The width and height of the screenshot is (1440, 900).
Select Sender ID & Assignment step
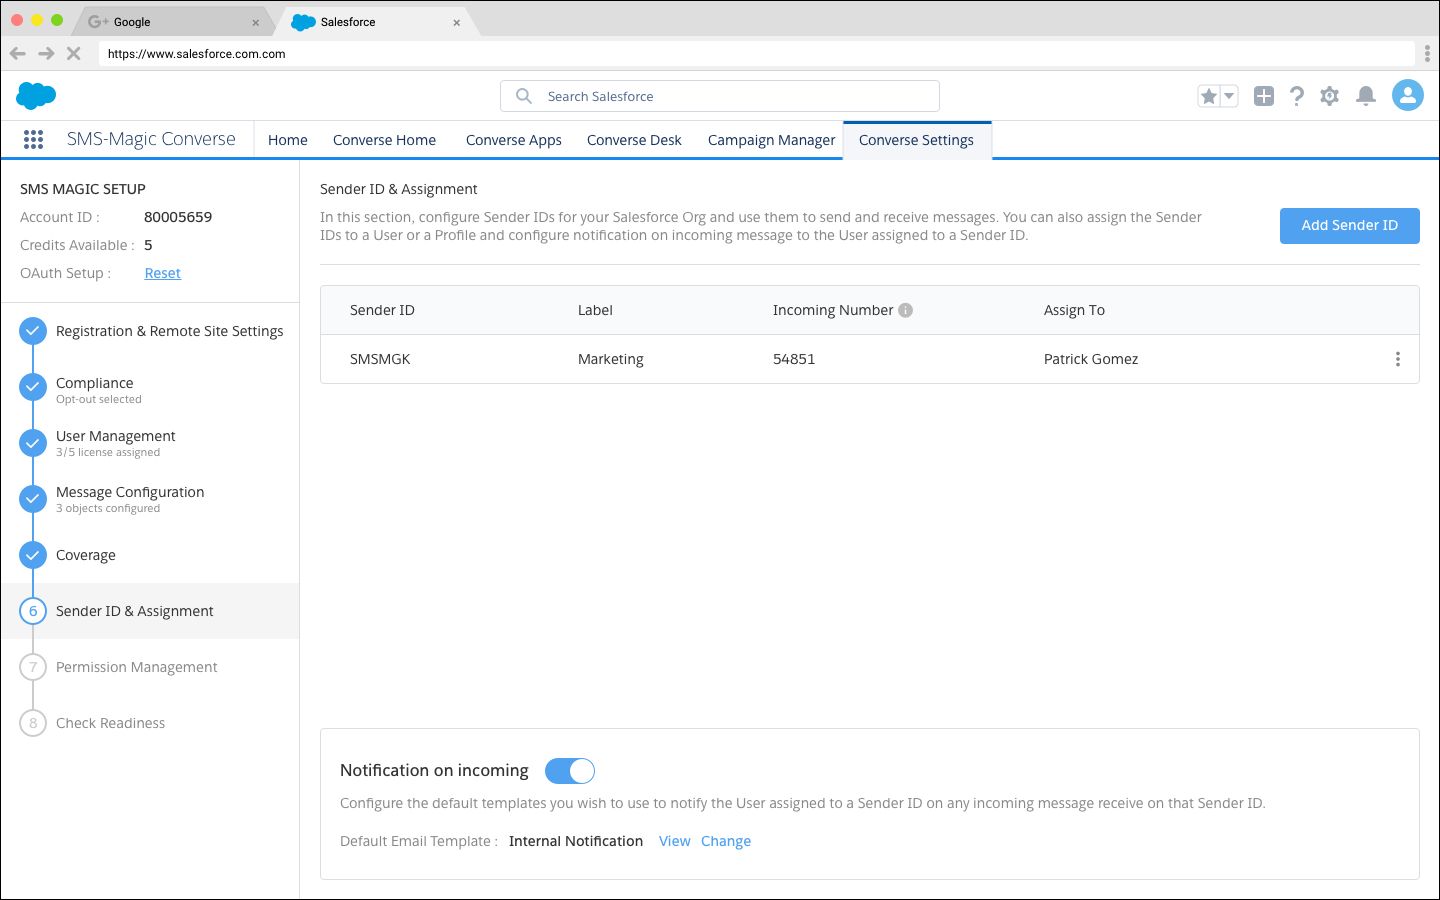pos(150,611)
